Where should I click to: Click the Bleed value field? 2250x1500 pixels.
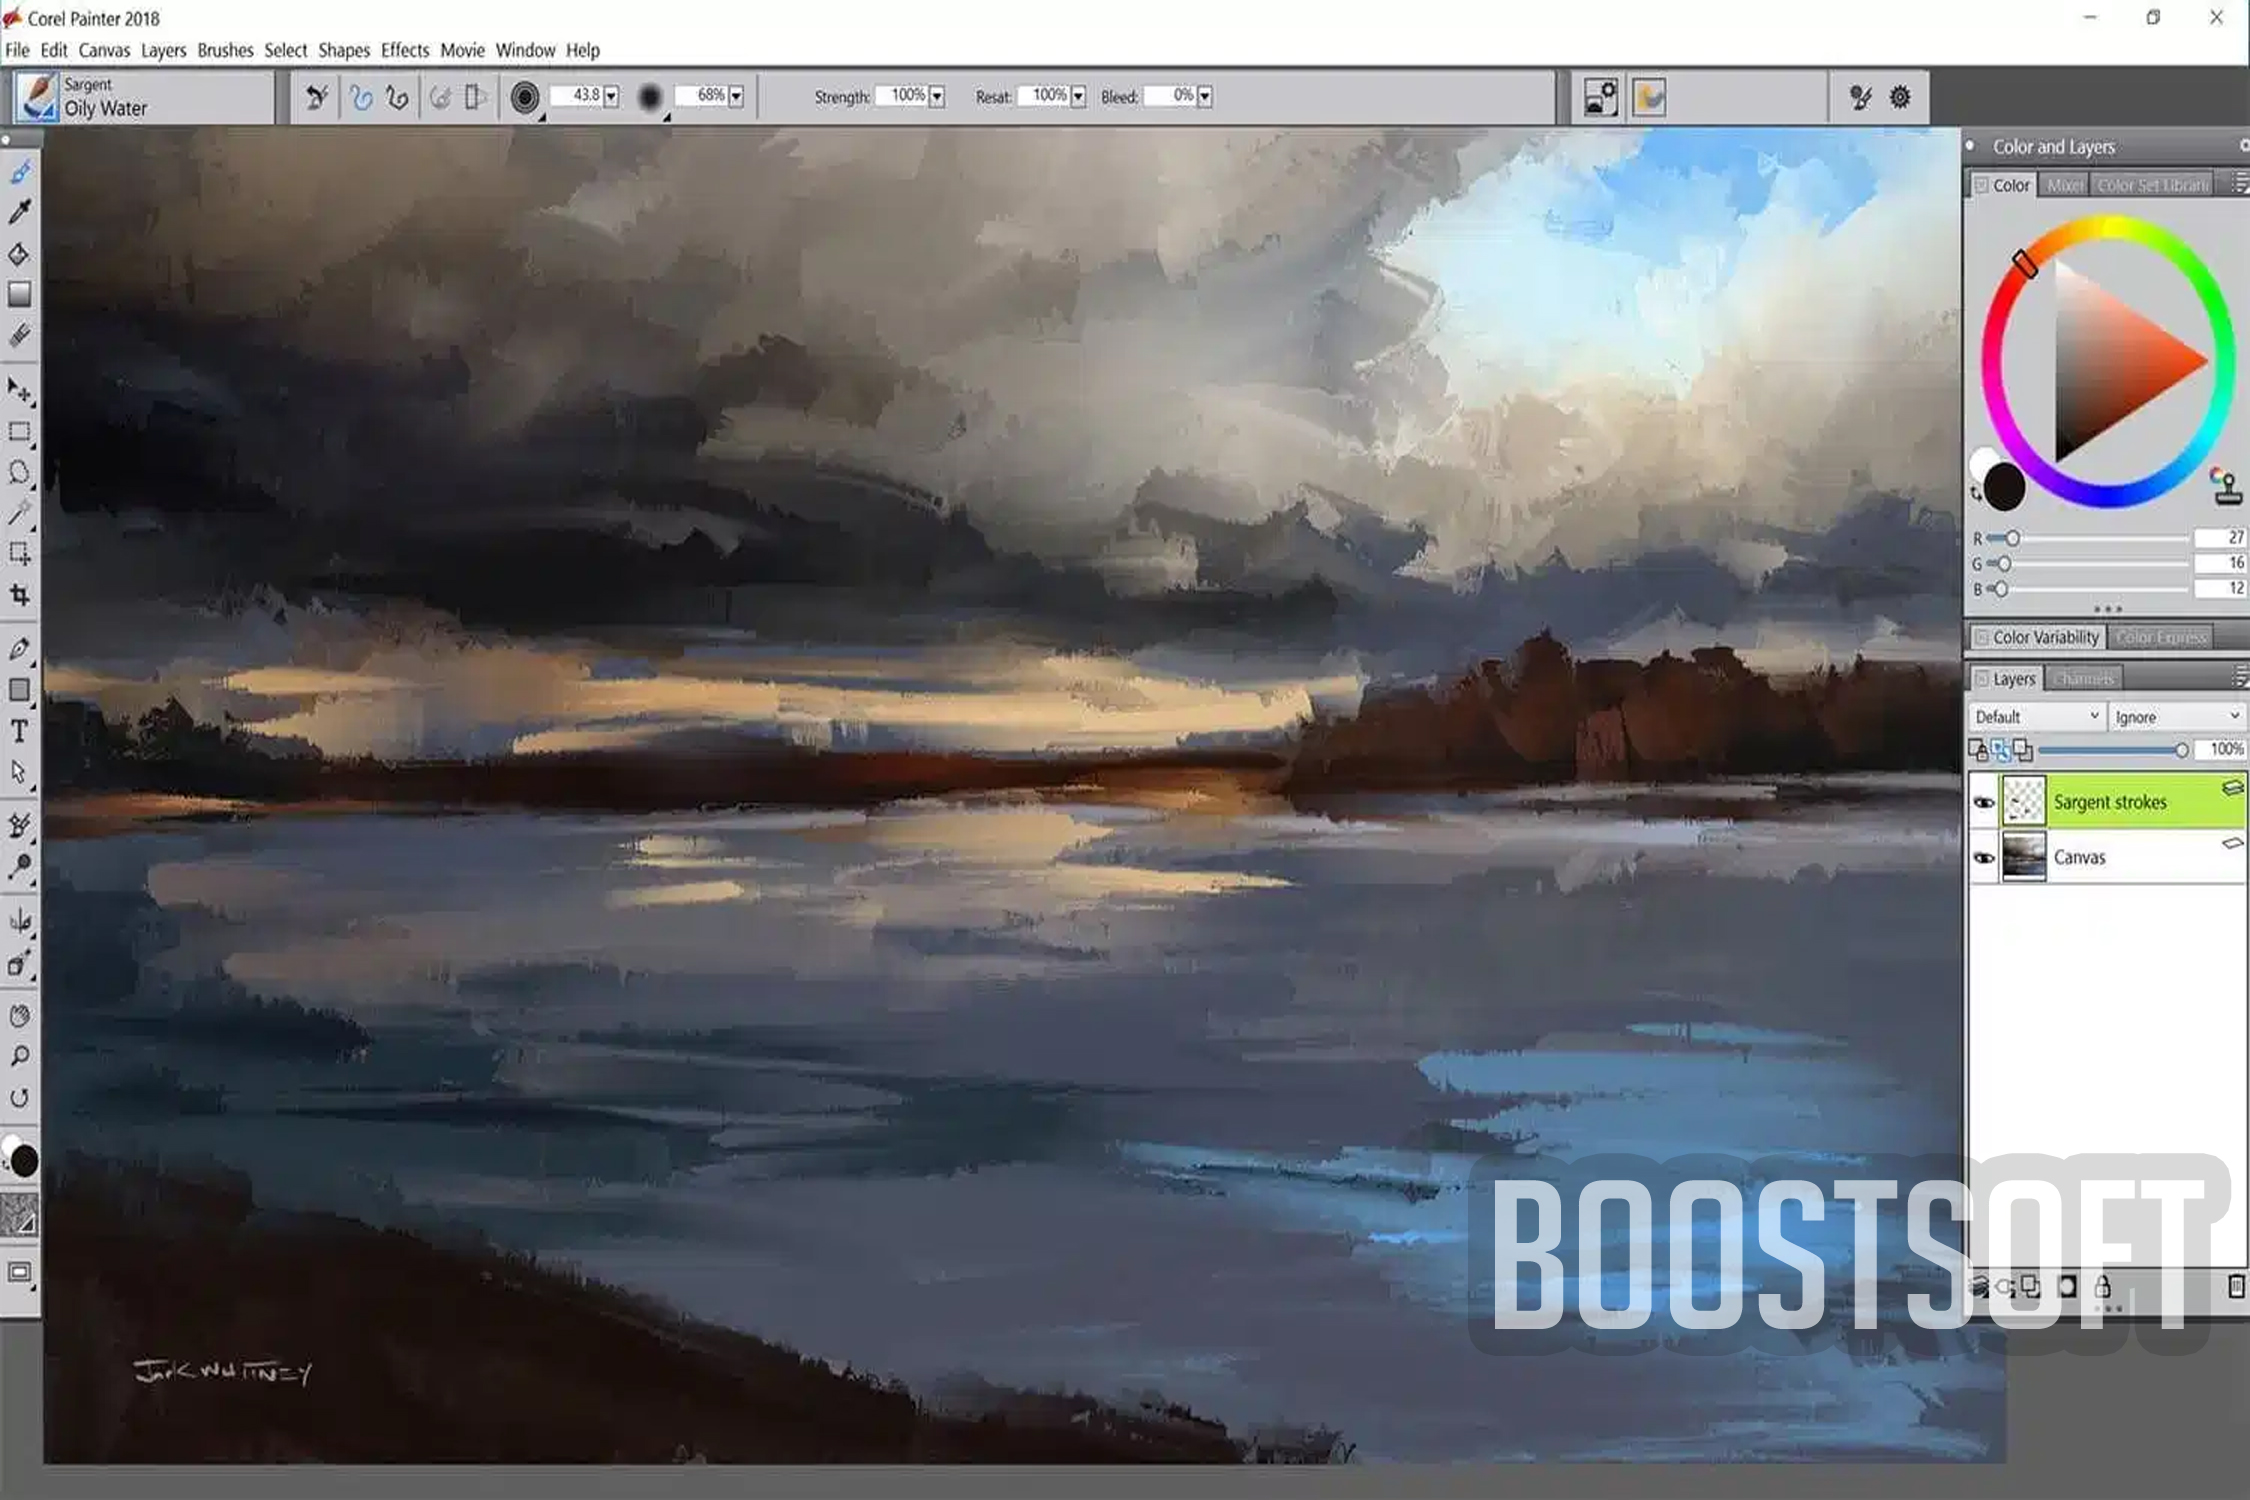(x=1170, y=95)
